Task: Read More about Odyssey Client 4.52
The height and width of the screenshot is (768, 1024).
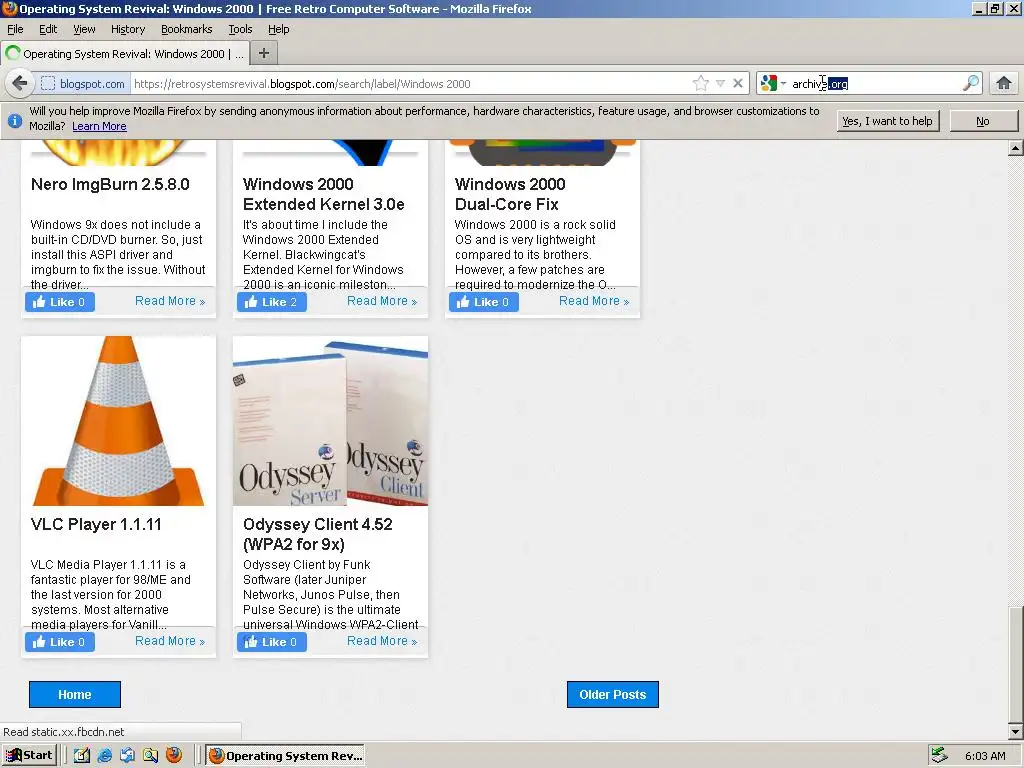Action: [382, 641]
